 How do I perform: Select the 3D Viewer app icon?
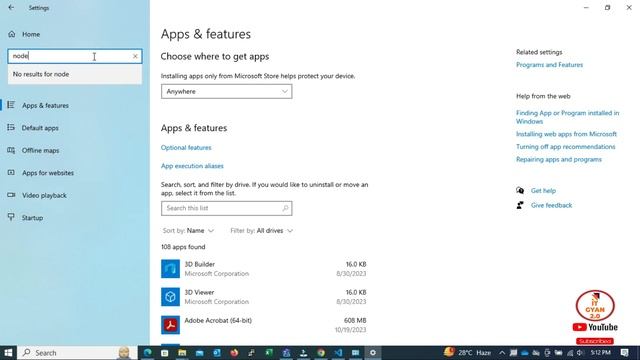point(170,297)
